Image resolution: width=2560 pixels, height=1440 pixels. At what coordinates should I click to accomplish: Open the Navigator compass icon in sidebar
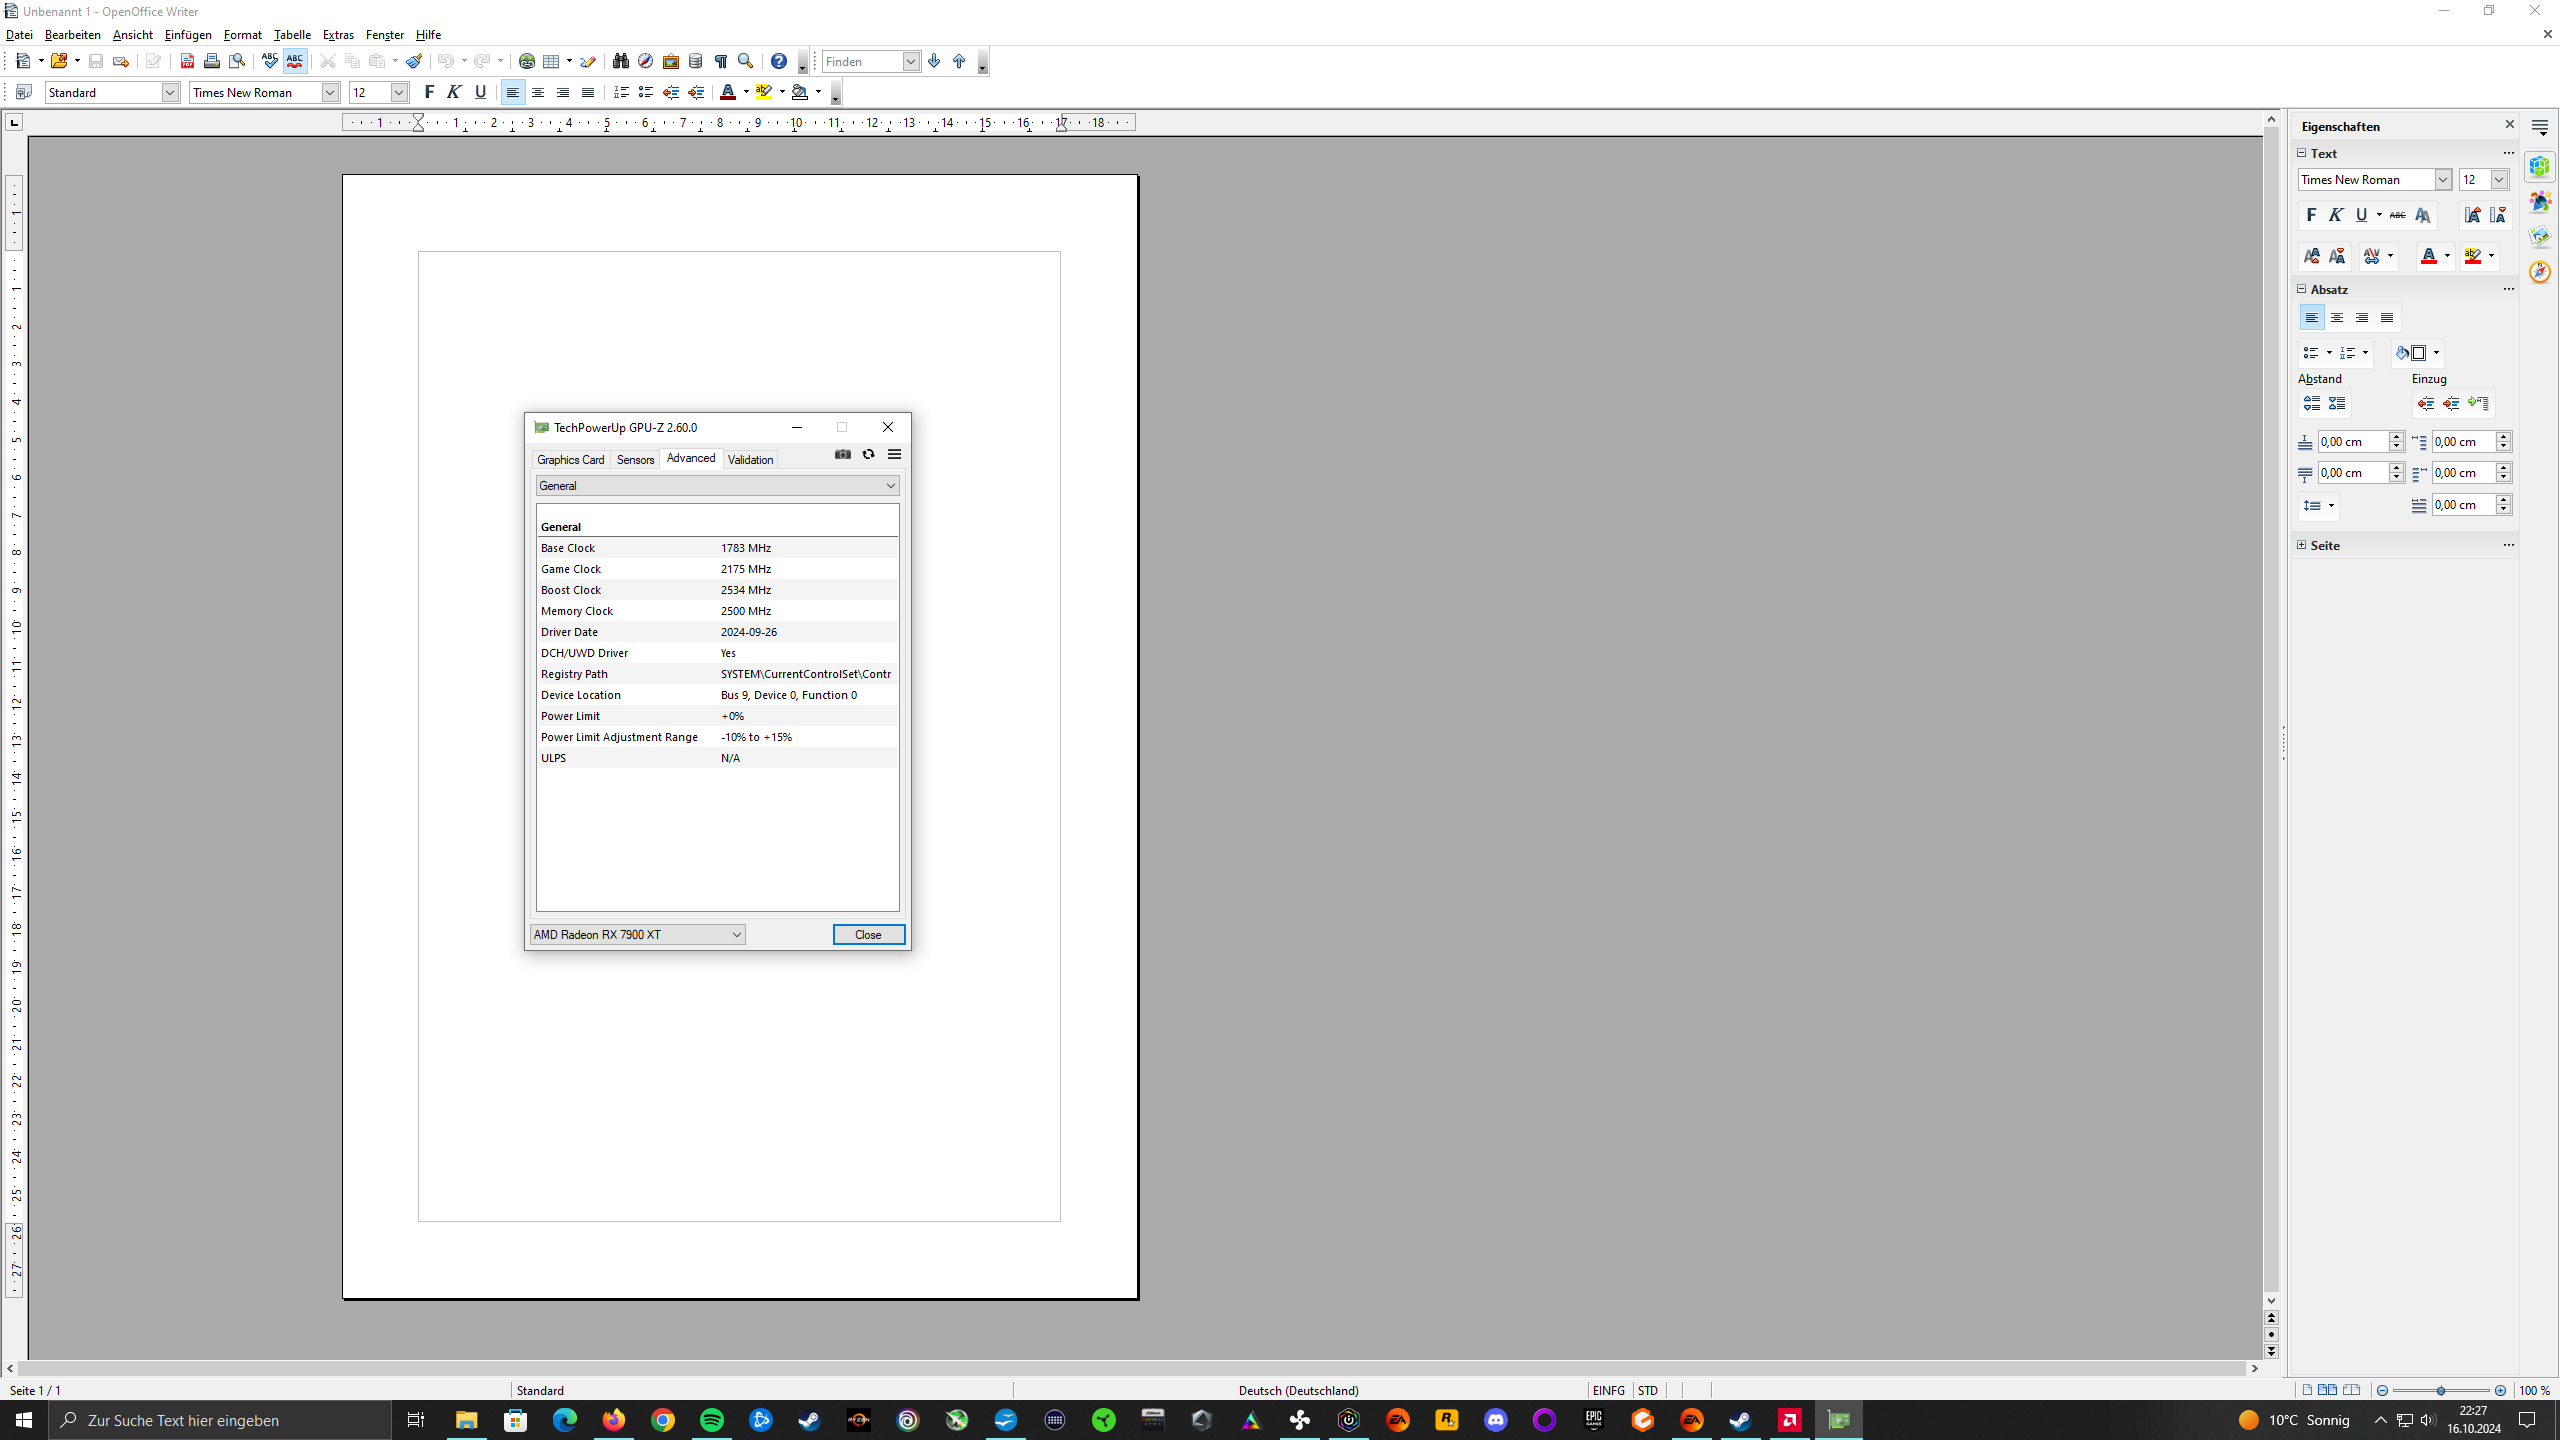coord(2539,272)
